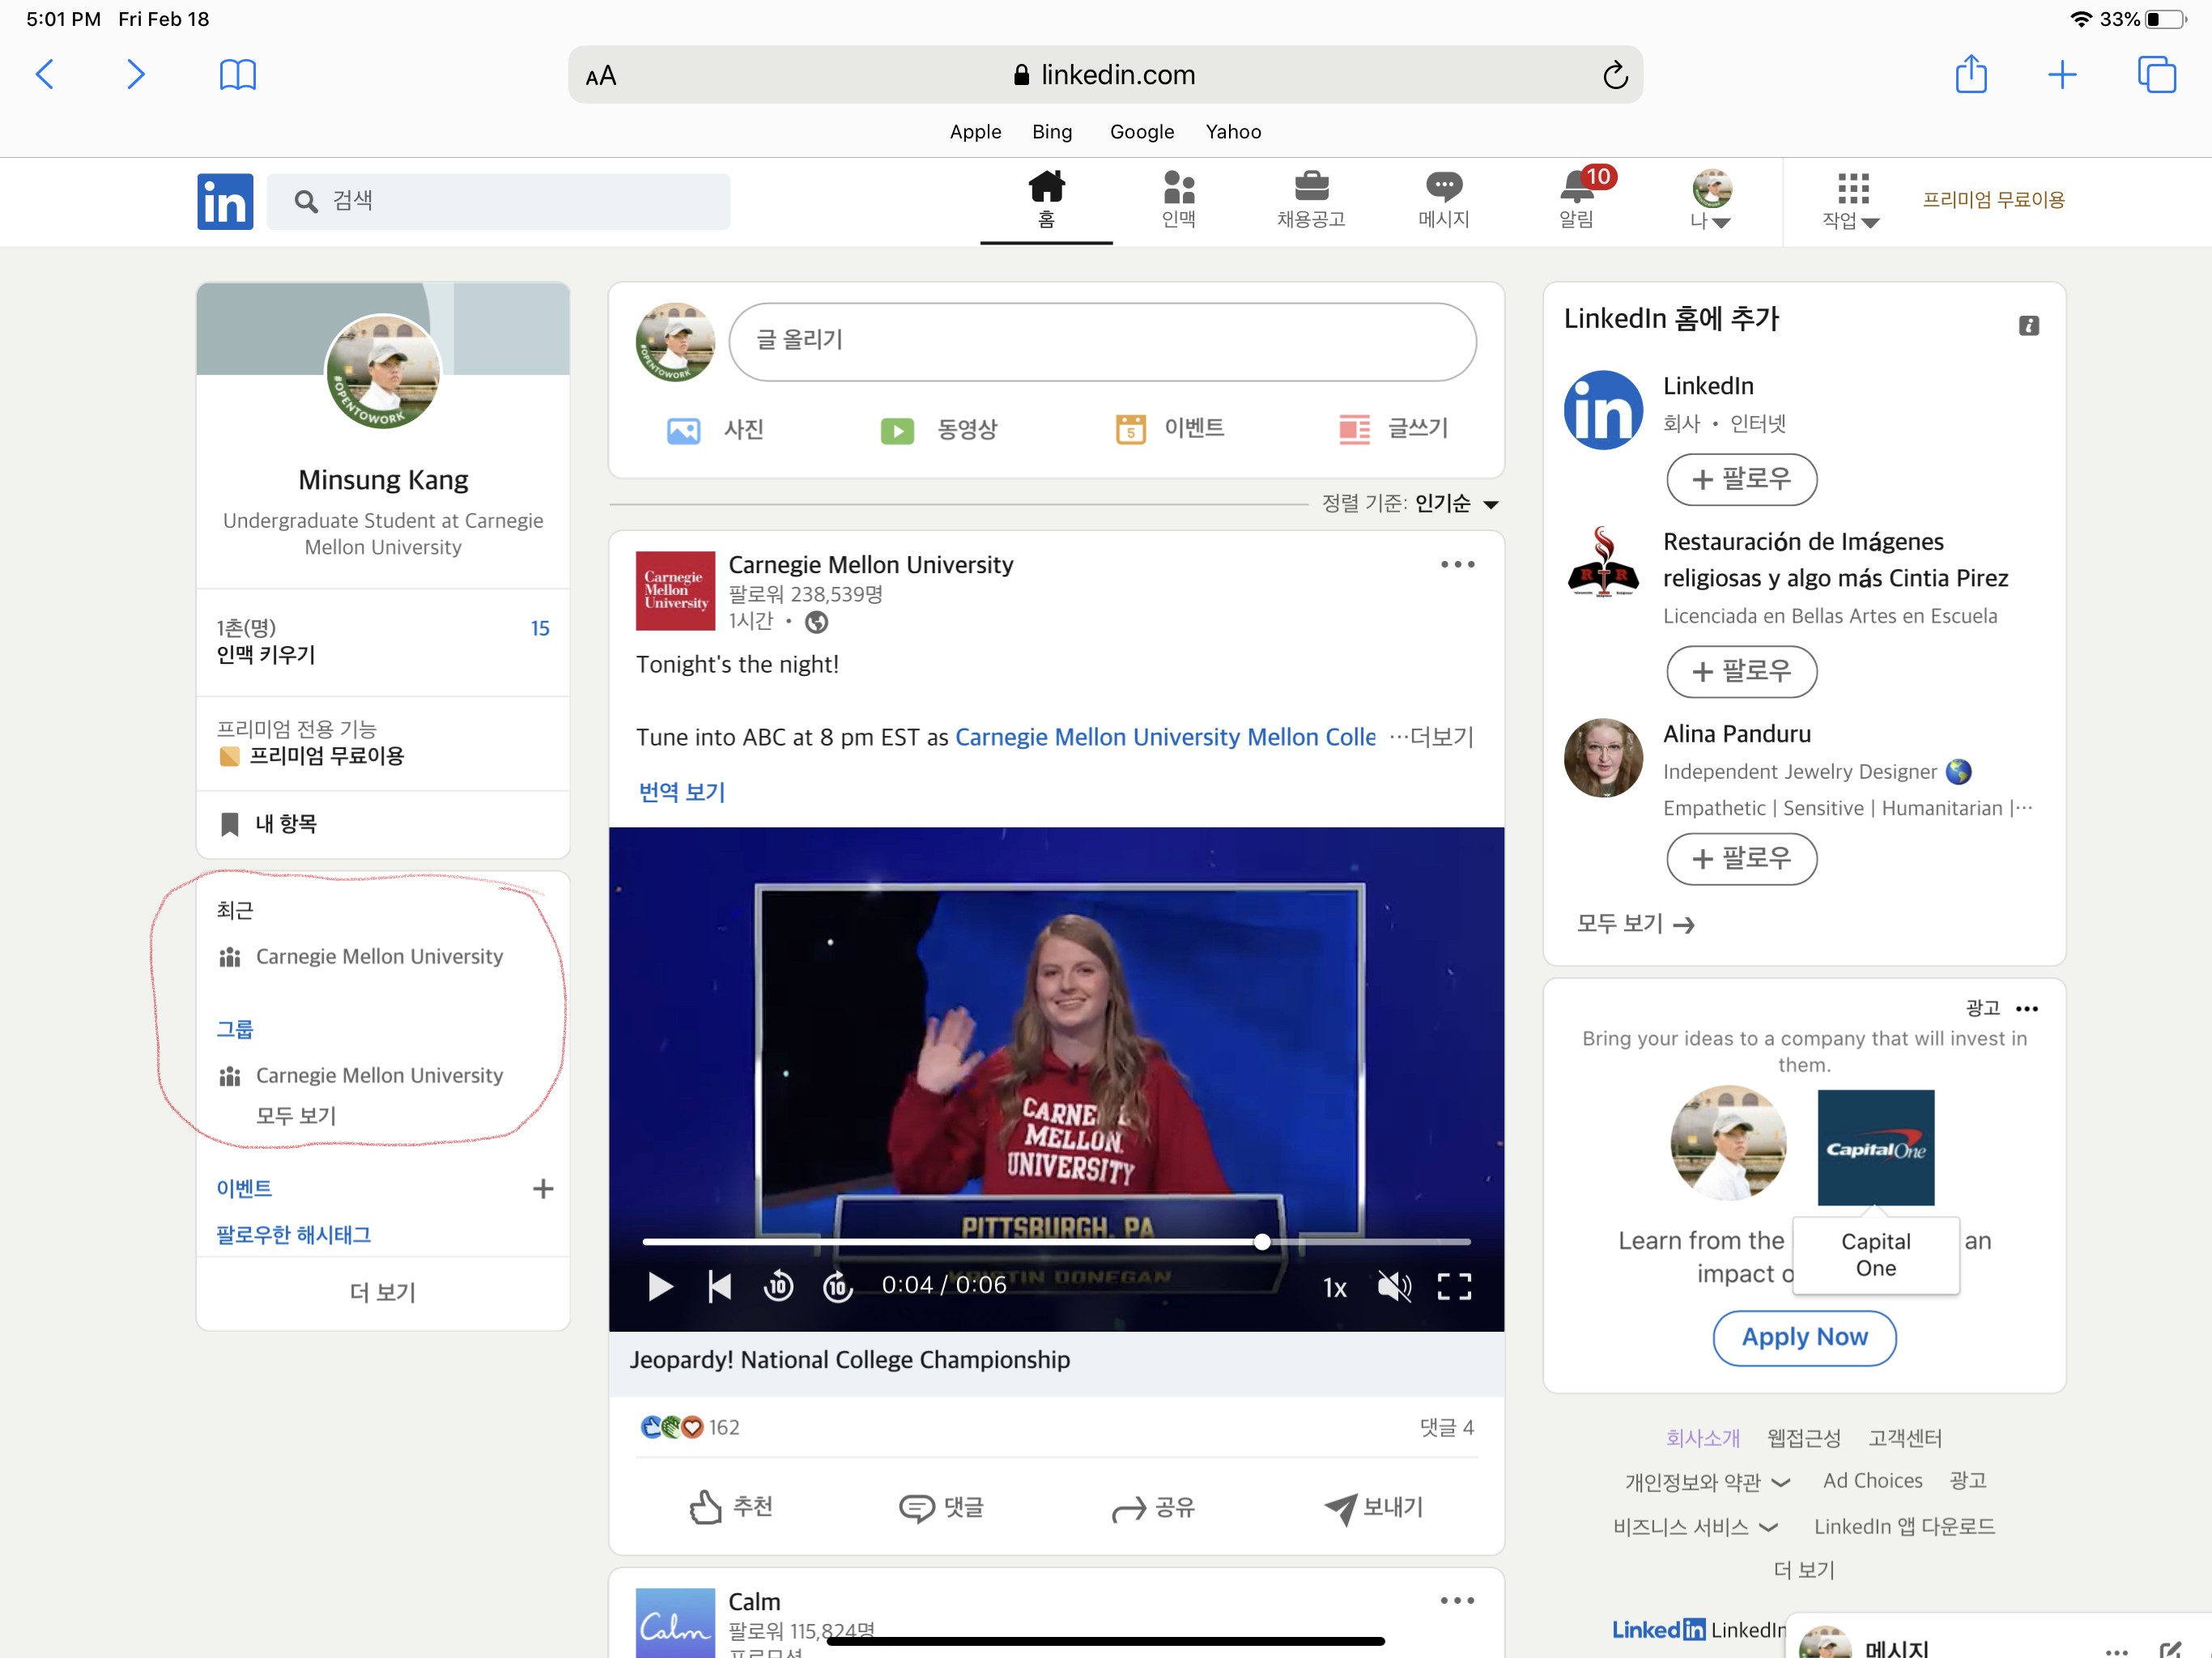2212x1658 pixels.
Task: Skip video forward 10 seconds
Action: [837, 1286]
